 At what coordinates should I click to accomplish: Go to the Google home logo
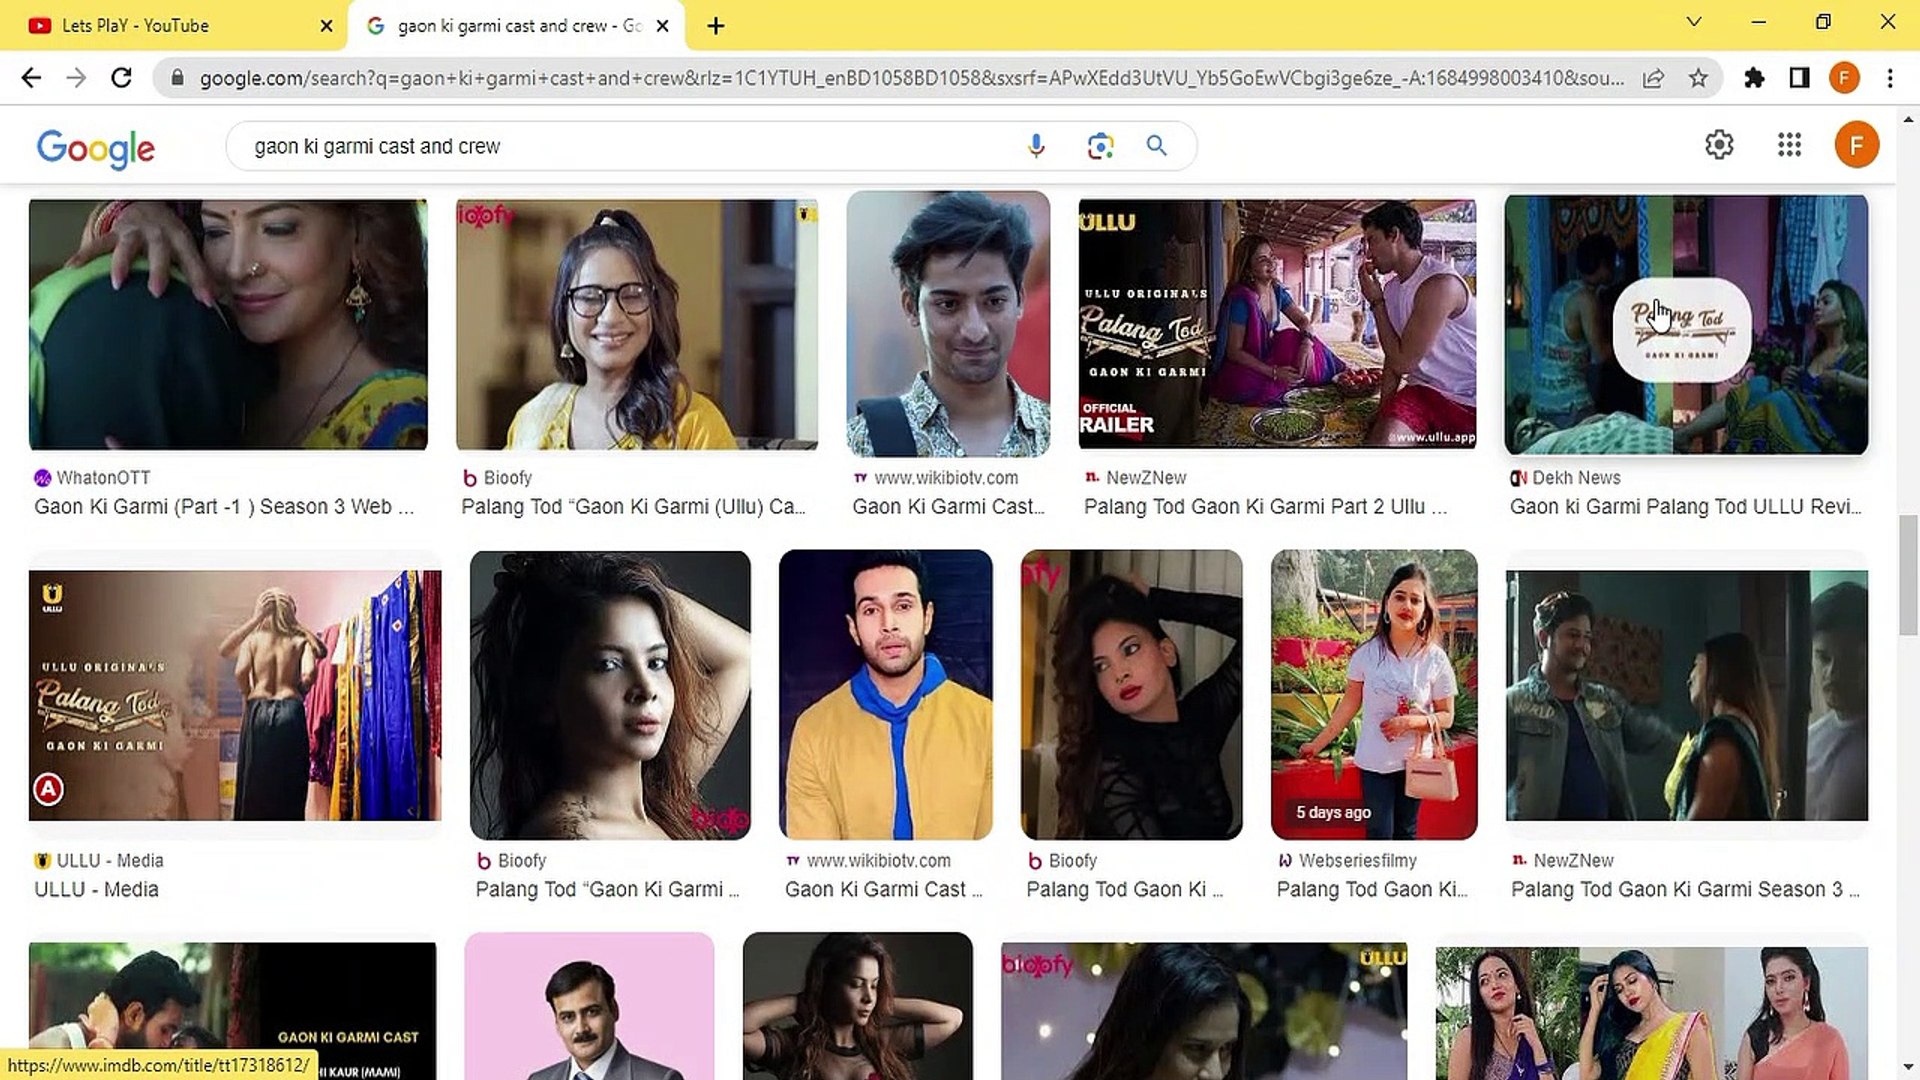[x=96, y=148]
